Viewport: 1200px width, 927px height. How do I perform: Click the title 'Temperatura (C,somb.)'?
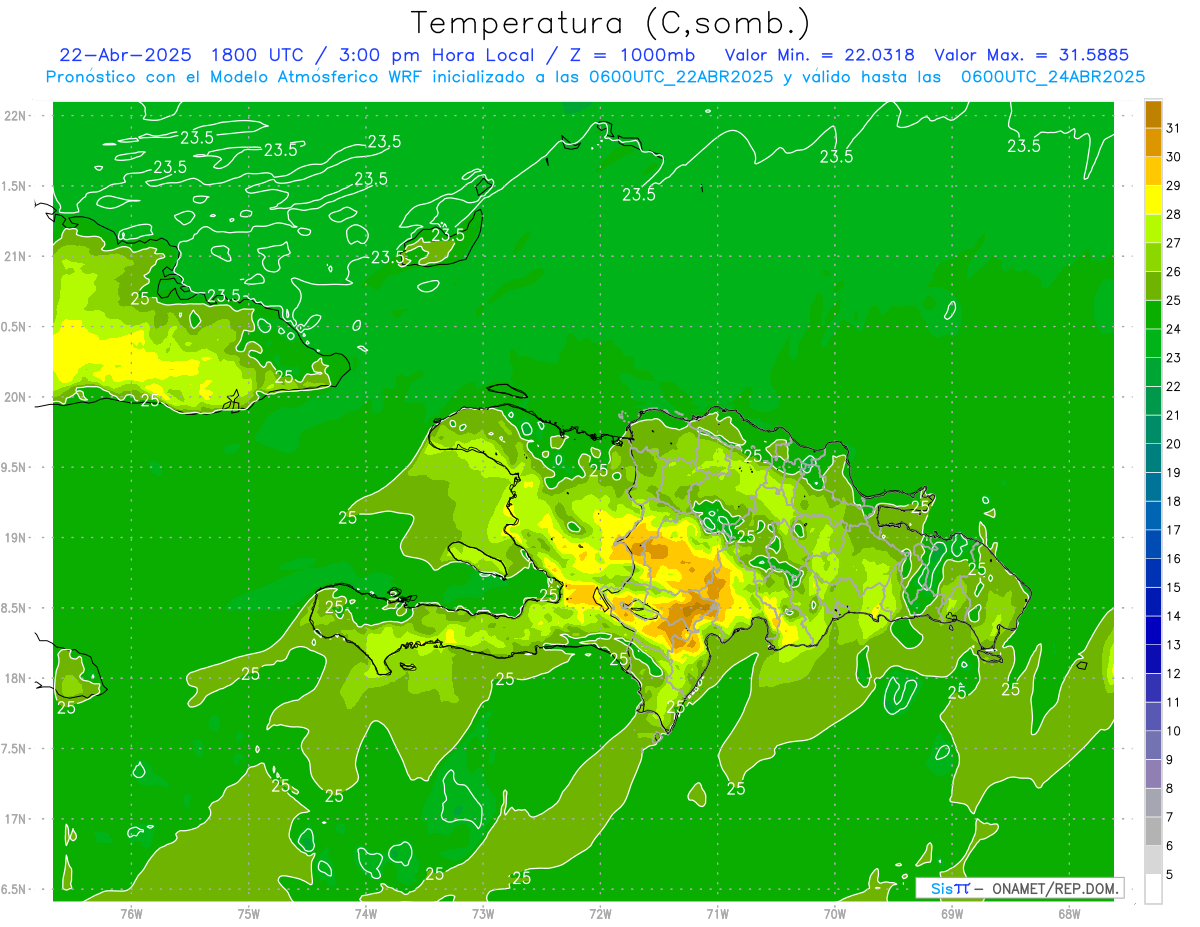[x=611, y=24]
